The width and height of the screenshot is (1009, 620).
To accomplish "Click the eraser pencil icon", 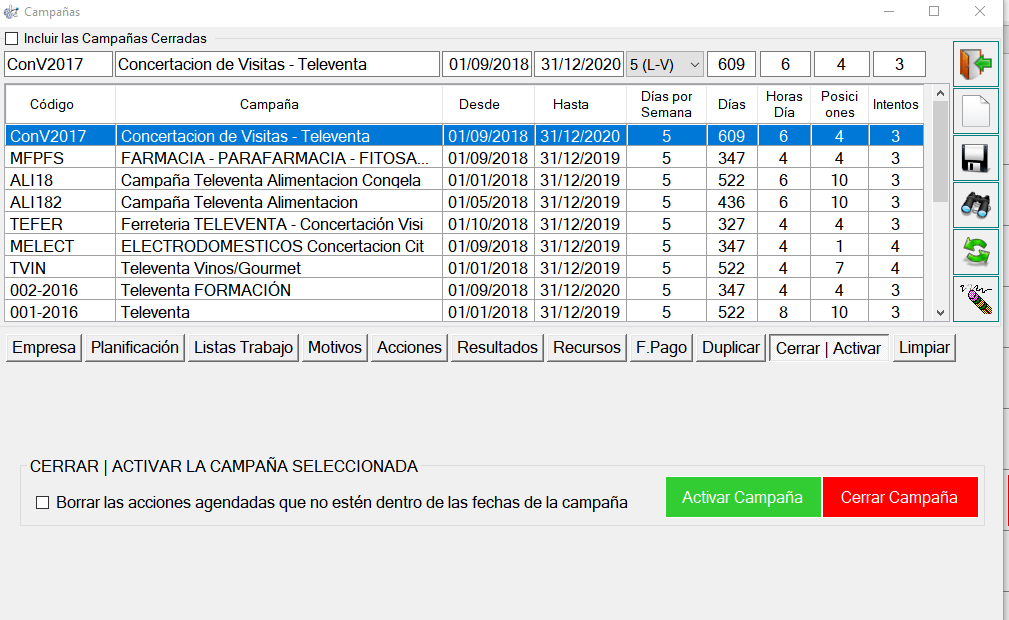I will tap(976, 299).
